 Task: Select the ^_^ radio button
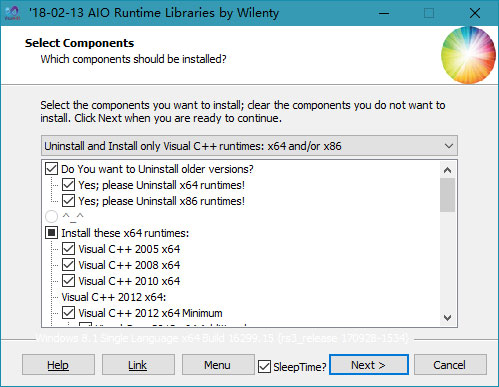[x=51, y=217]
